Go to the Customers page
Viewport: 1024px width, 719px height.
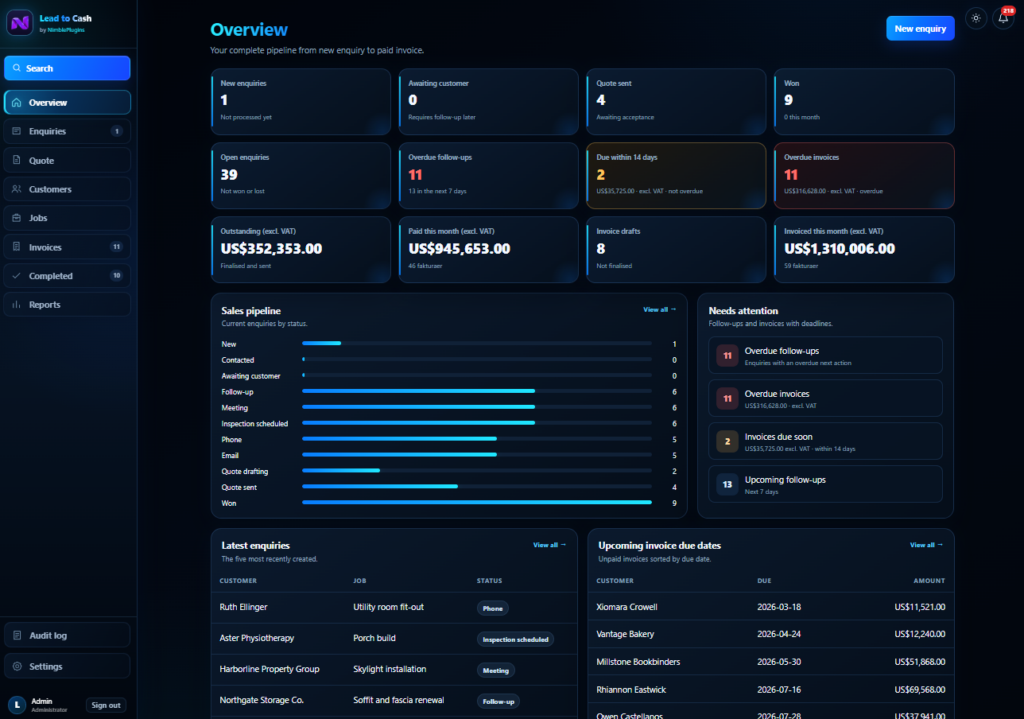[x=67, y=189]
